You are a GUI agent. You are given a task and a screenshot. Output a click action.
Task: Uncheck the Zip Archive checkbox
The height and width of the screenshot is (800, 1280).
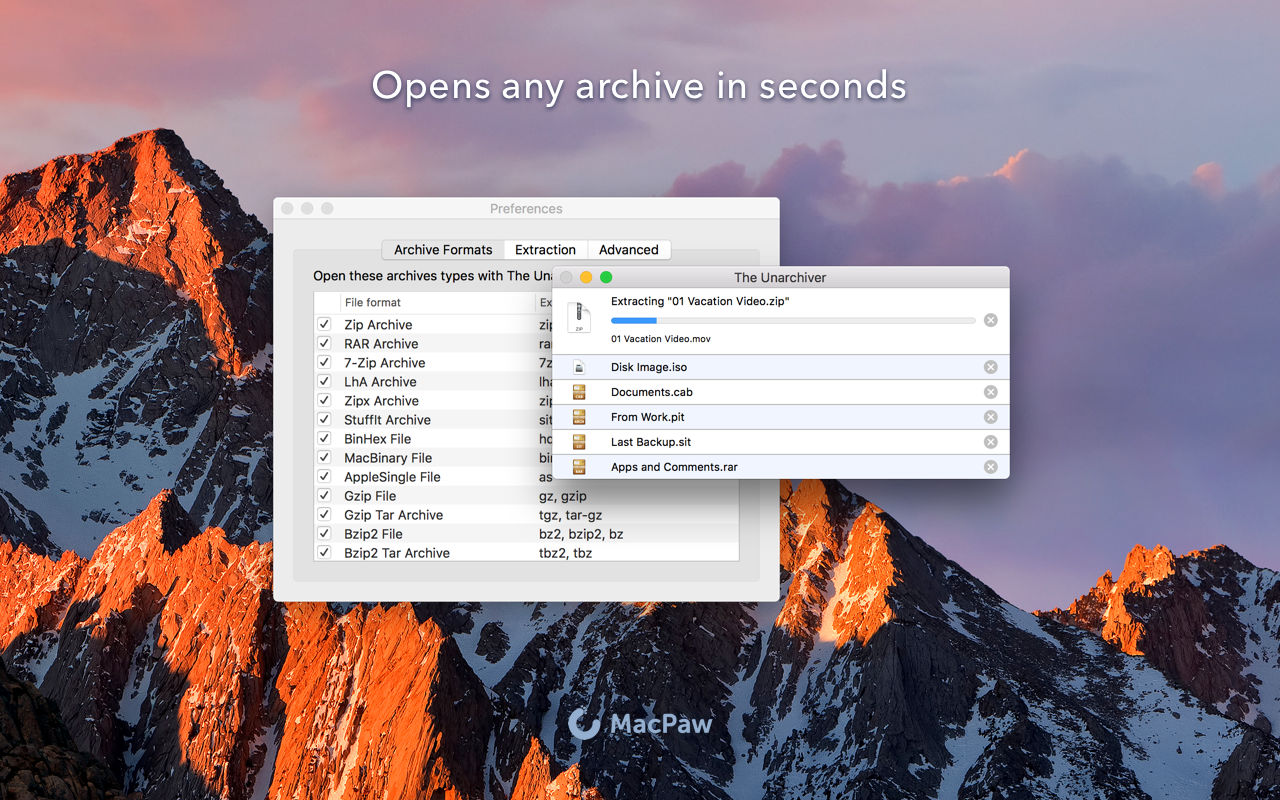click(324, 324)
